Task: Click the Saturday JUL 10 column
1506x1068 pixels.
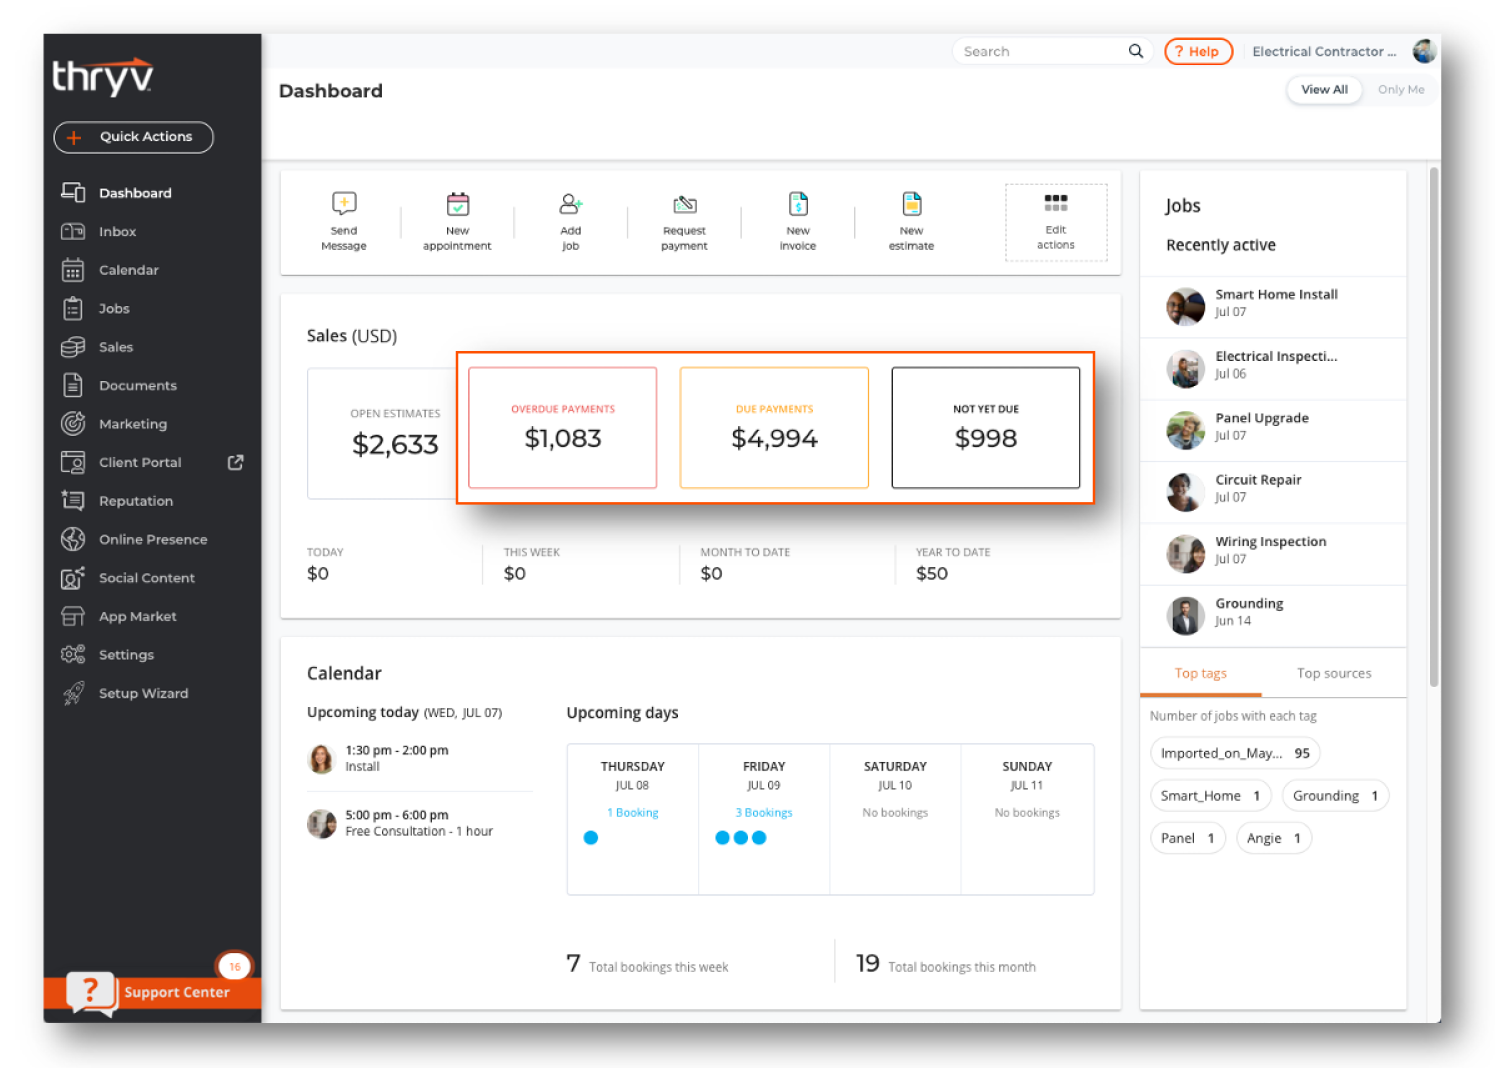Action: (895, 819)
